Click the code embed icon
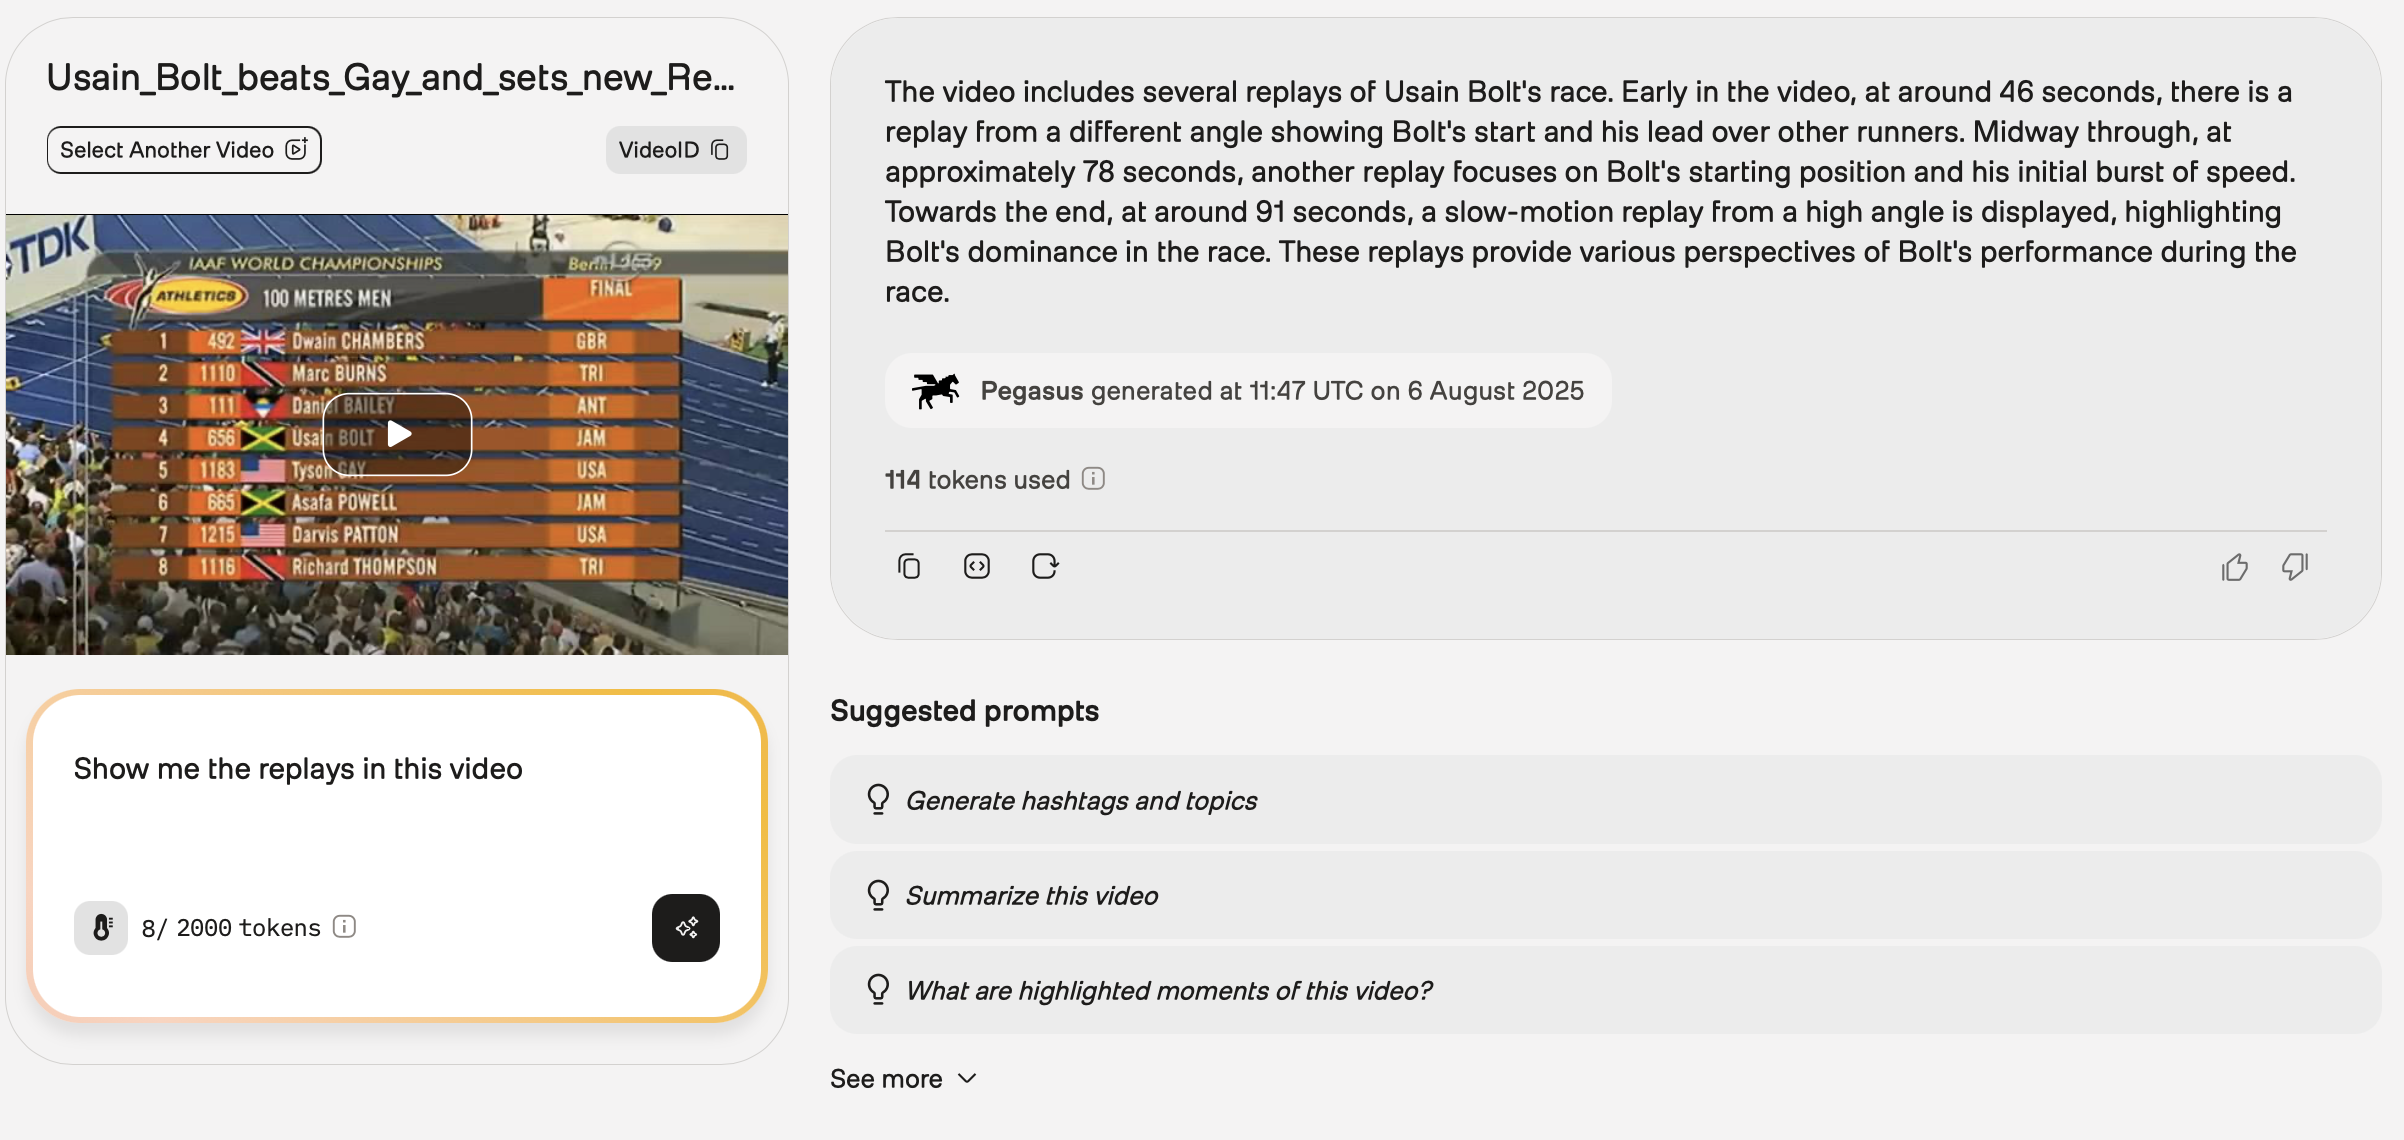 (976, 566)
